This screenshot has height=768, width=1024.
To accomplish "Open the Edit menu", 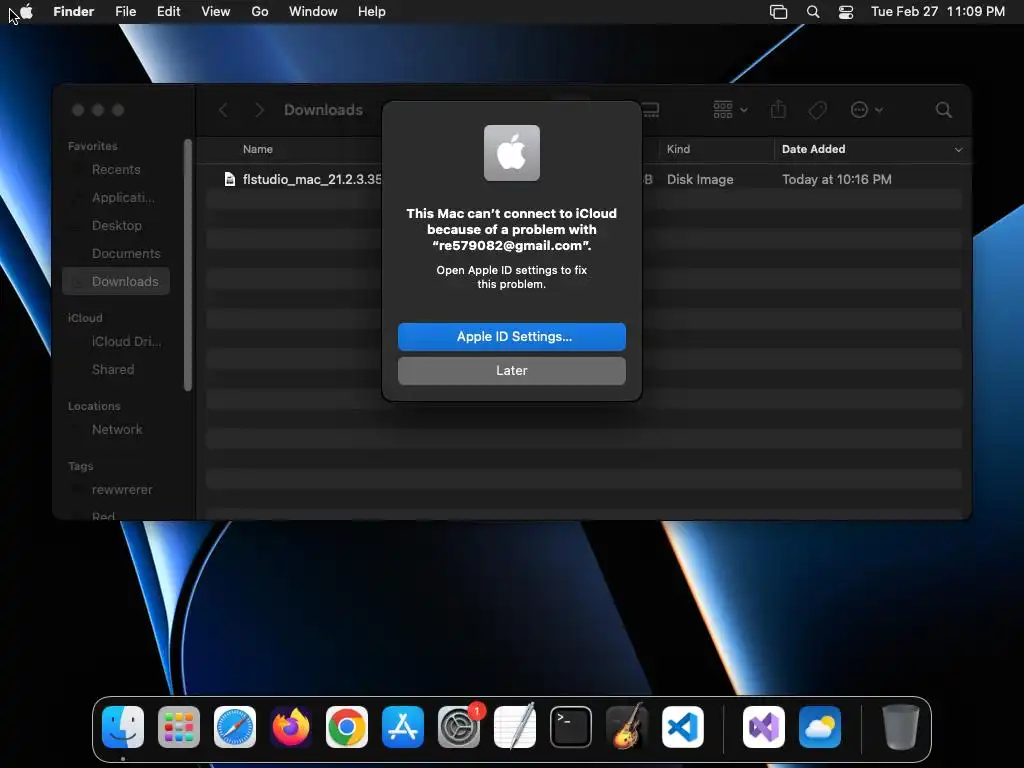I will point(168,12).
